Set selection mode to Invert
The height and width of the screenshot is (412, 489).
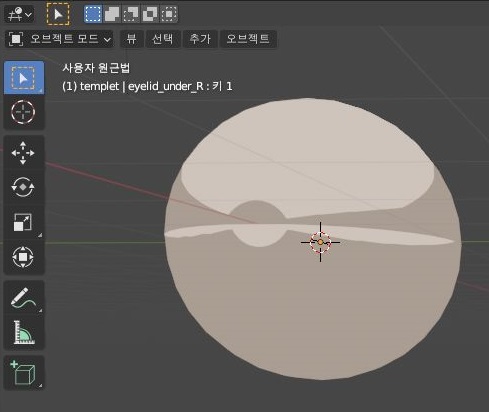(150, 14)
